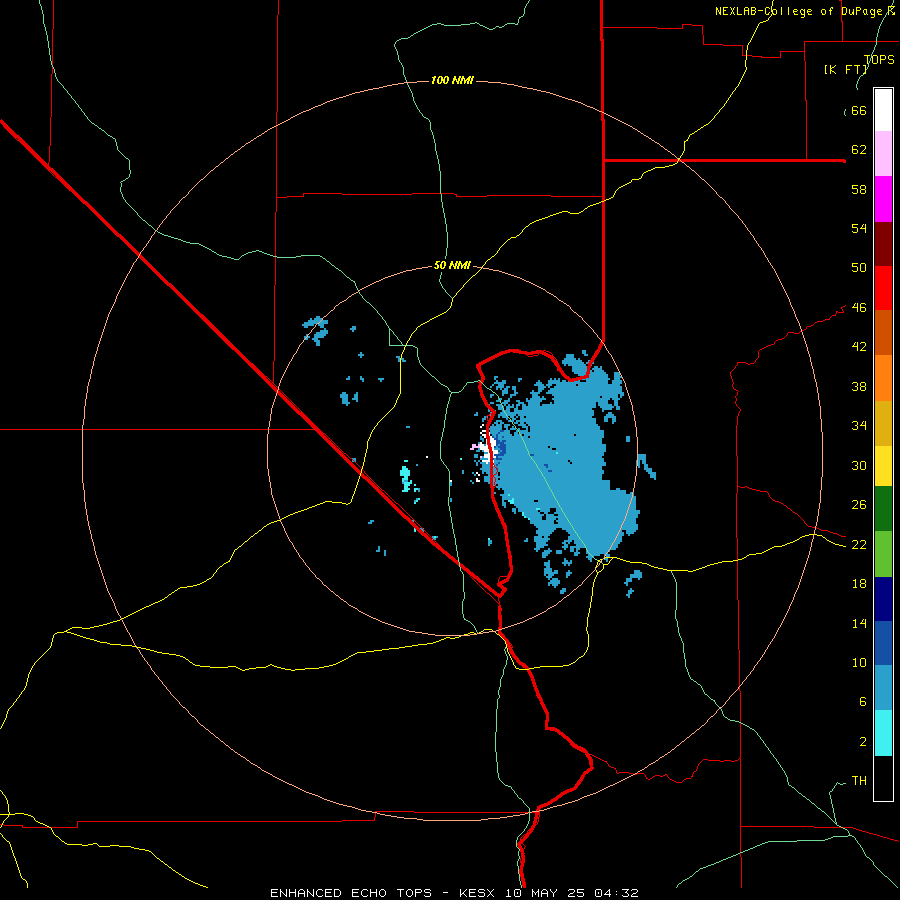Click the '38' legend value
Screen dimensions: 900x900
859,386
